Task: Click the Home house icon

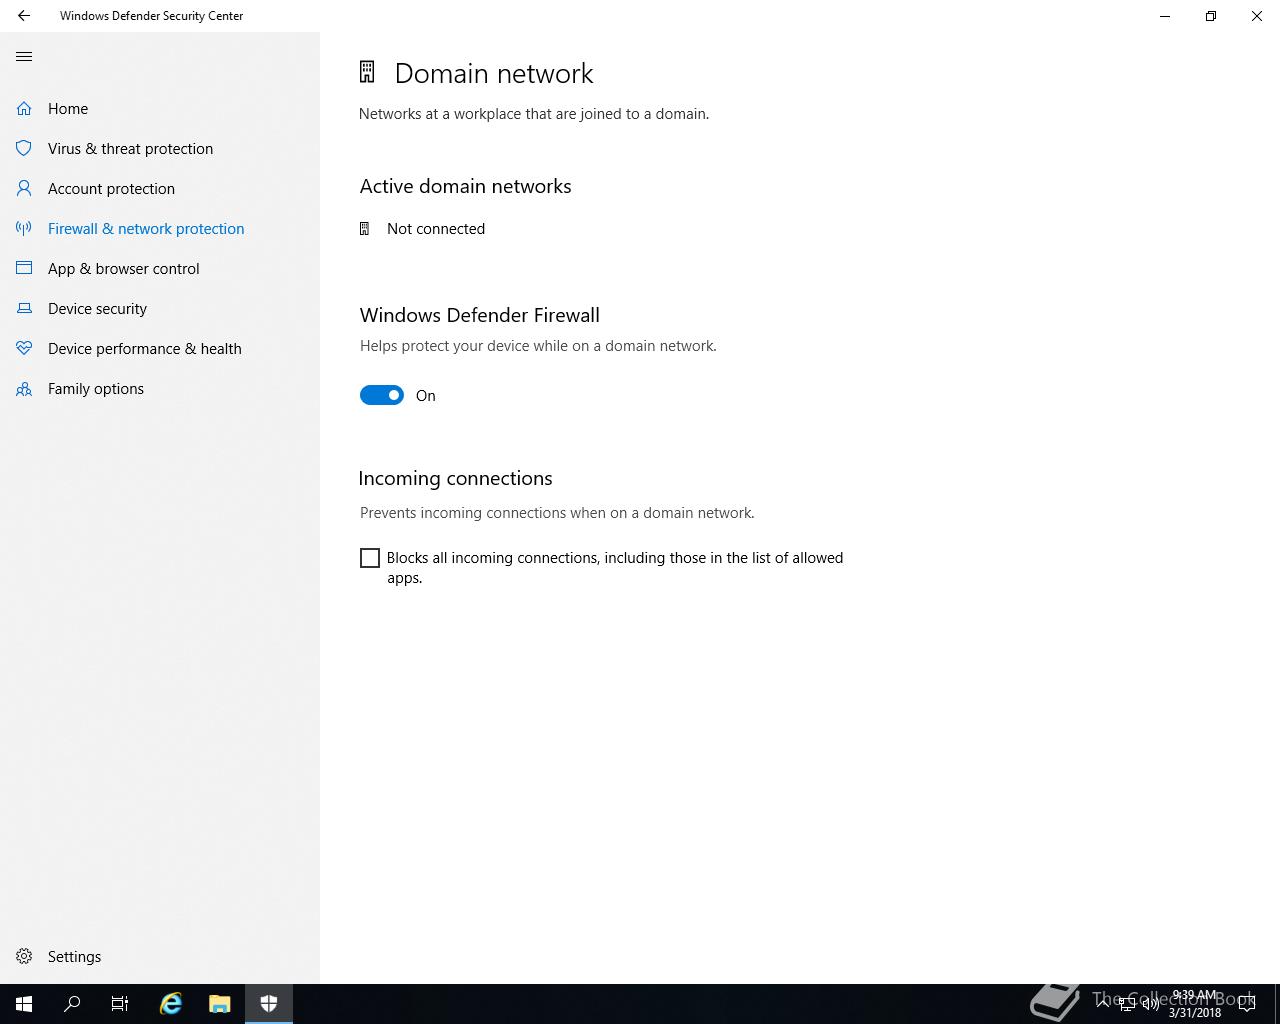Action: click(x=24, y=108)
